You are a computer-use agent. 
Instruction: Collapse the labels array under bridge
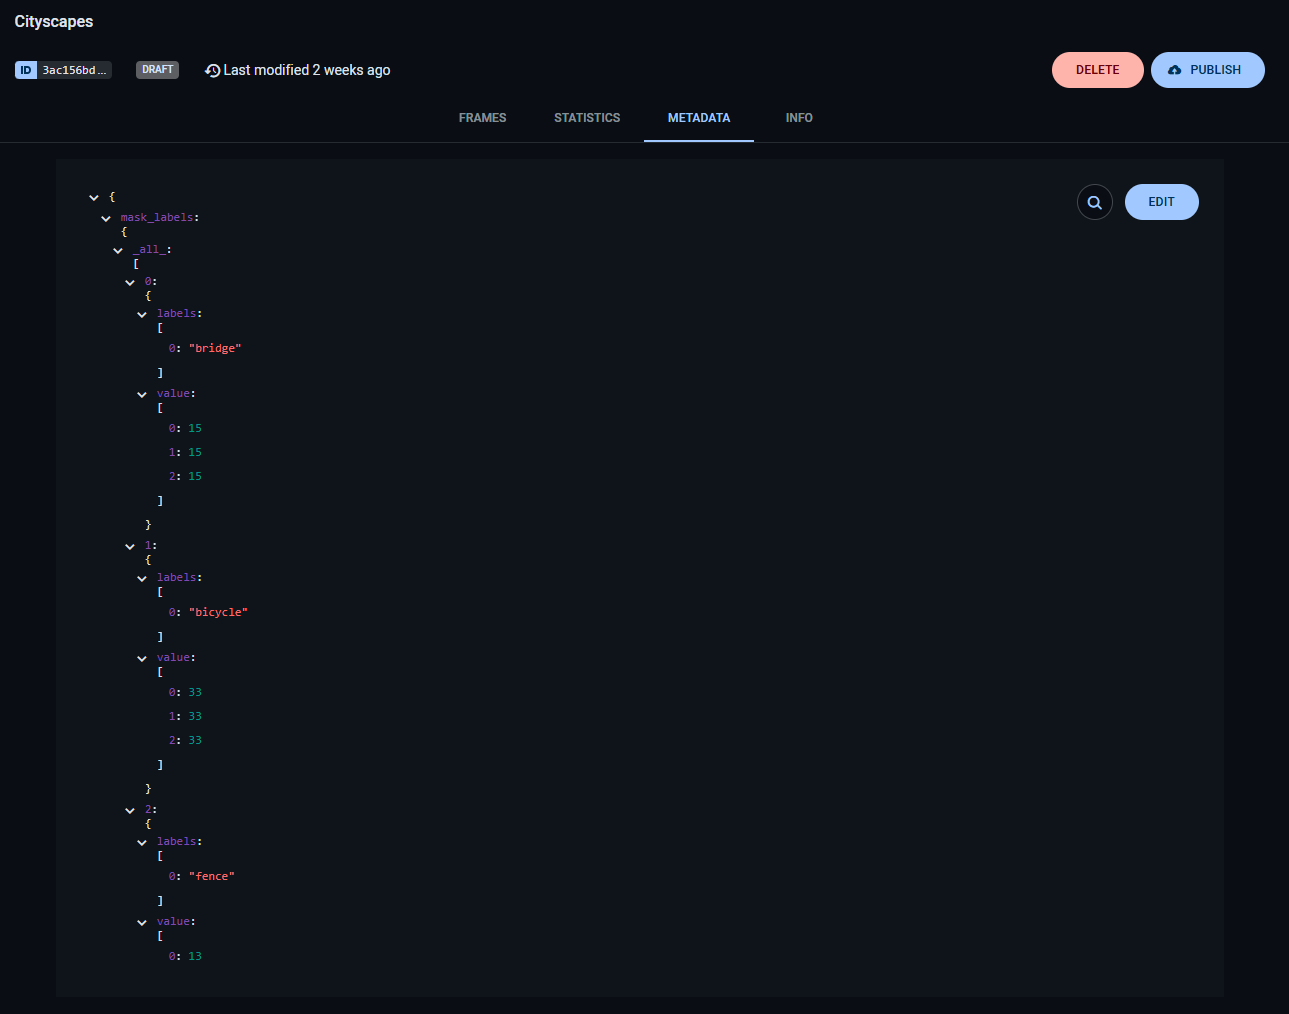(141, 313)
